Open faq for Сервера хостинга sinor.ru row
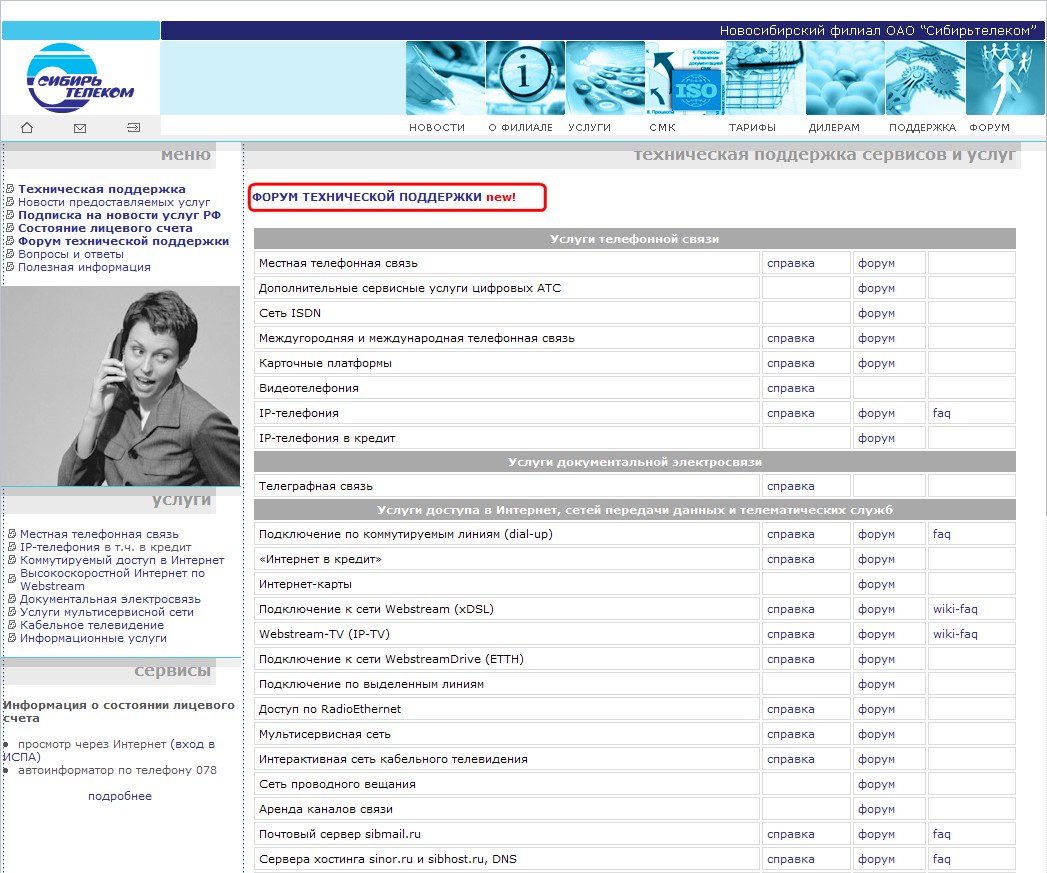The width and height of the screenshot is (1047, 873). pos(941,859)
